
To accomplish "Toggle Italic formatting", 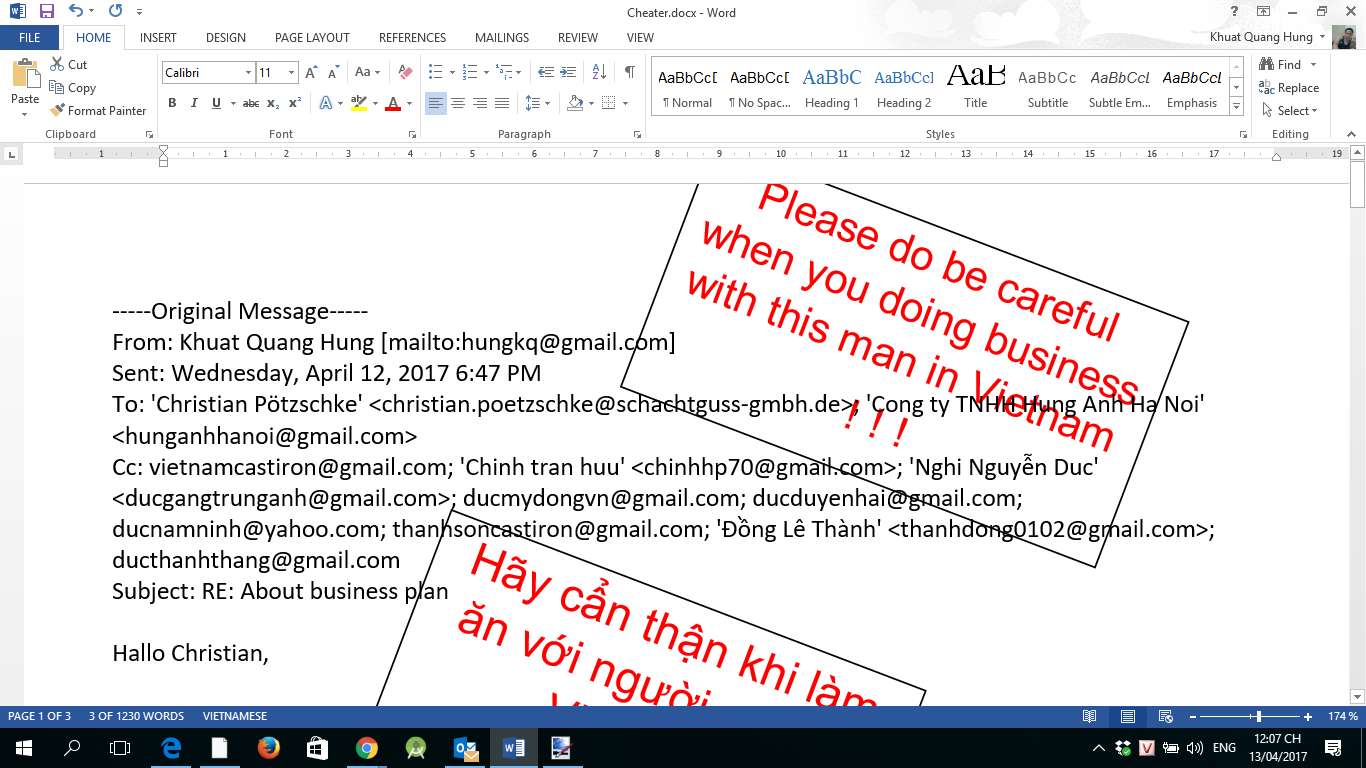I will pyautogui.click(x=193, y=103).
